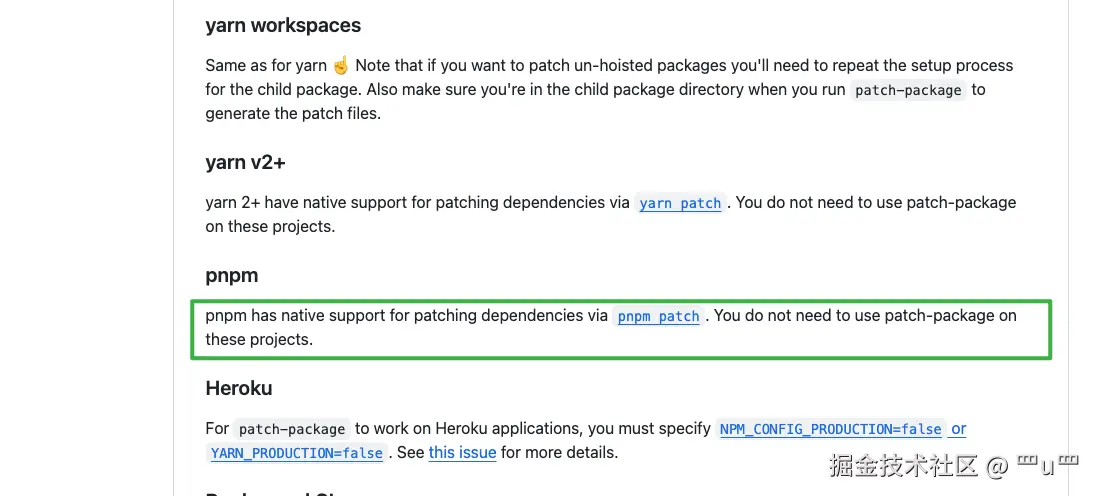Click the "generate the patch files." line
The image size is (1097, 496).
click(293, 113)
